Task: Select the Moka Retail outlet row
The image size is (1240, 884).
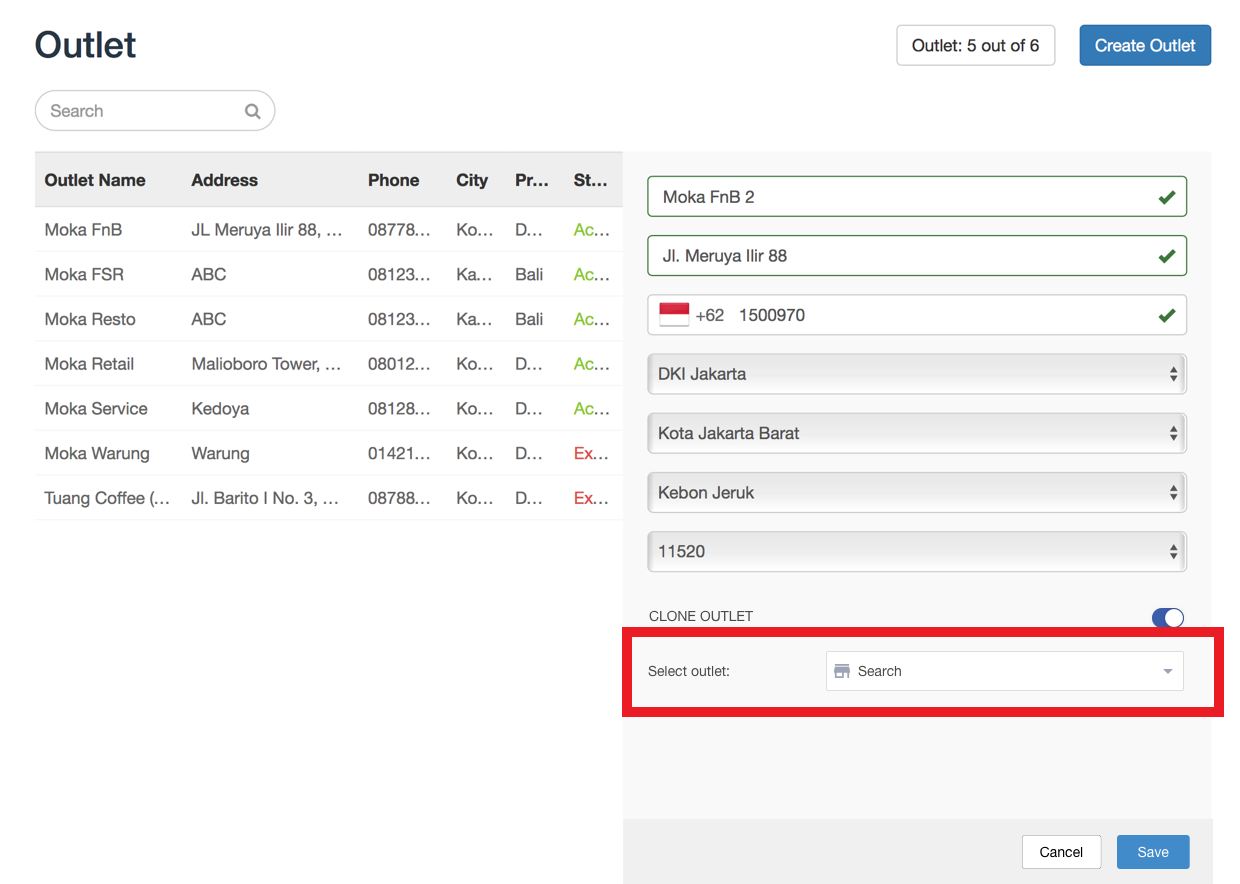Action: point(89,364)
